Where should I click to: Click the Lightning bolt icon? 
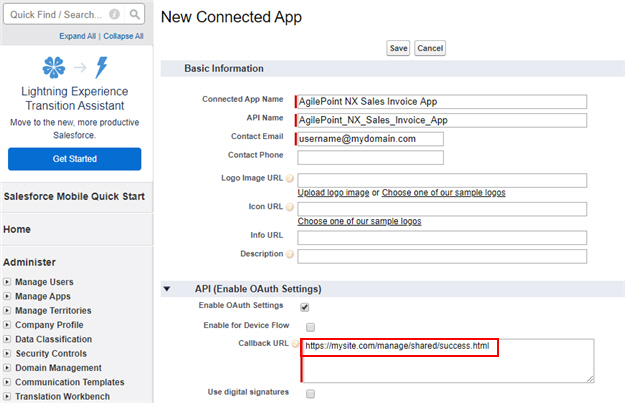tap(101, 67)
